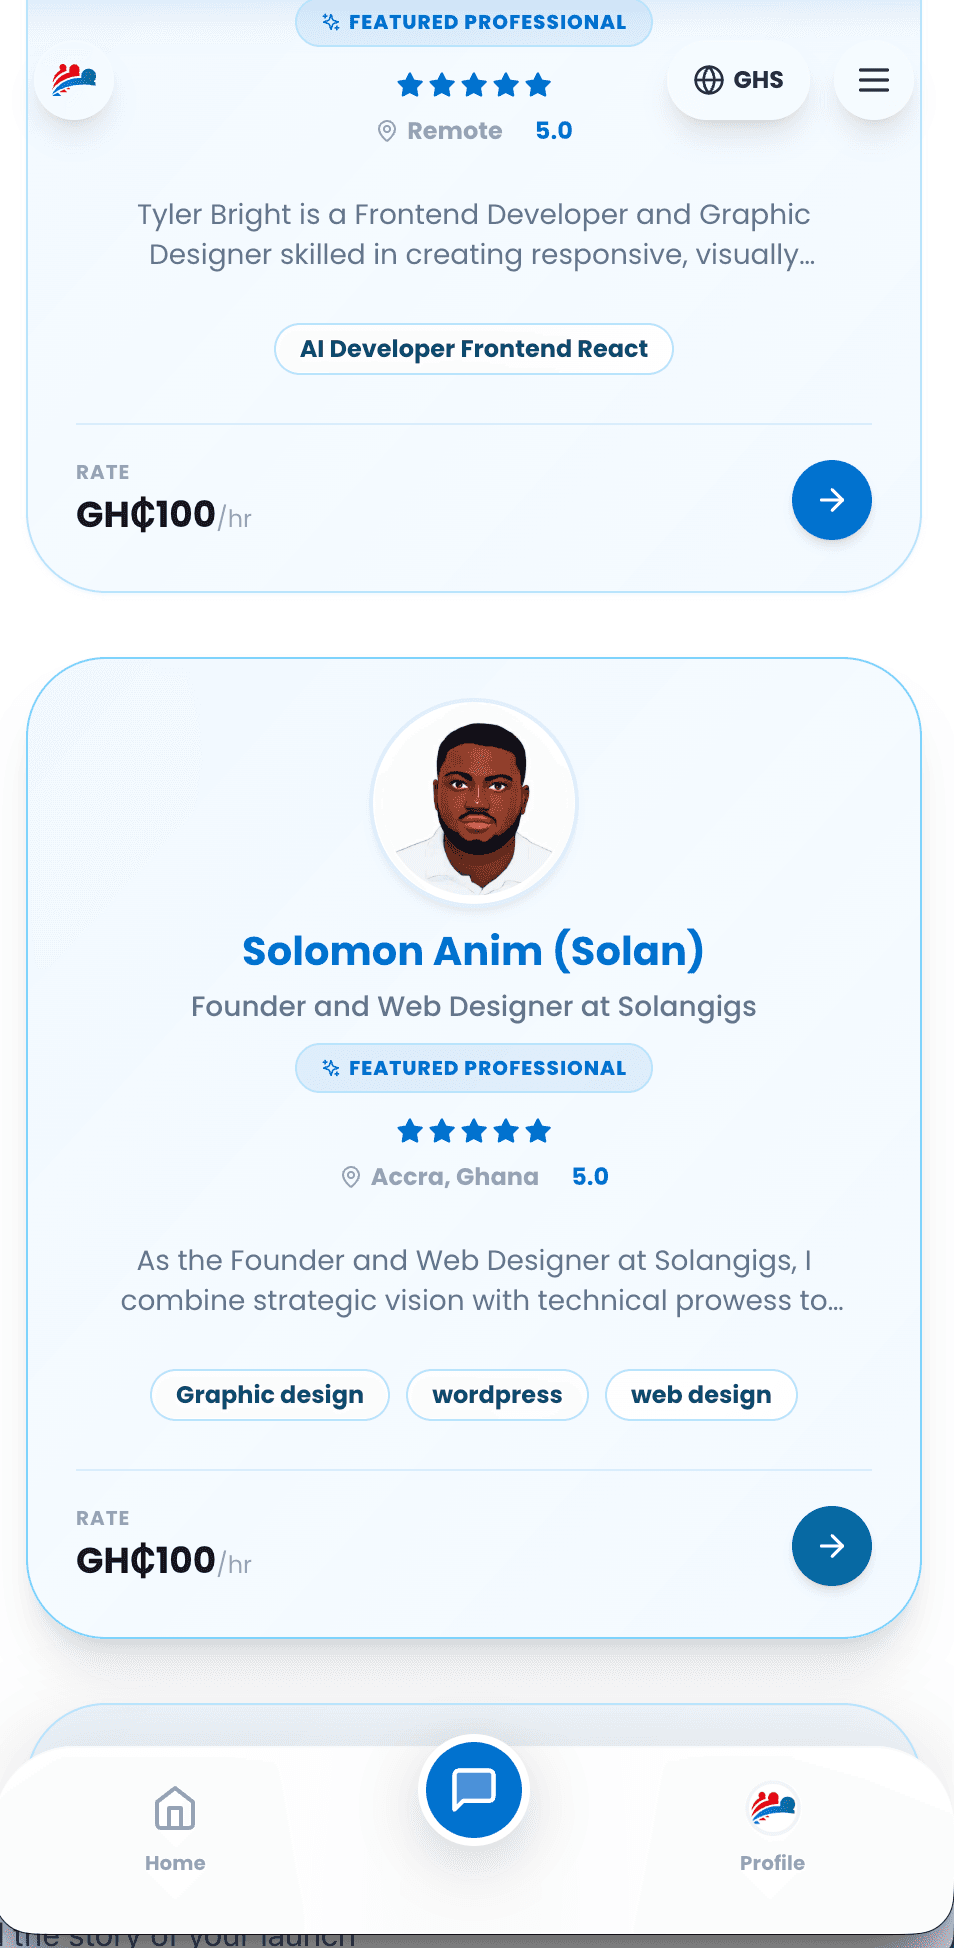Image resolution: width=954 pixels, height=1948 pixels.
Task: Tap the blue arrow on Tyler Bright's card
Action: pos(831,500)
